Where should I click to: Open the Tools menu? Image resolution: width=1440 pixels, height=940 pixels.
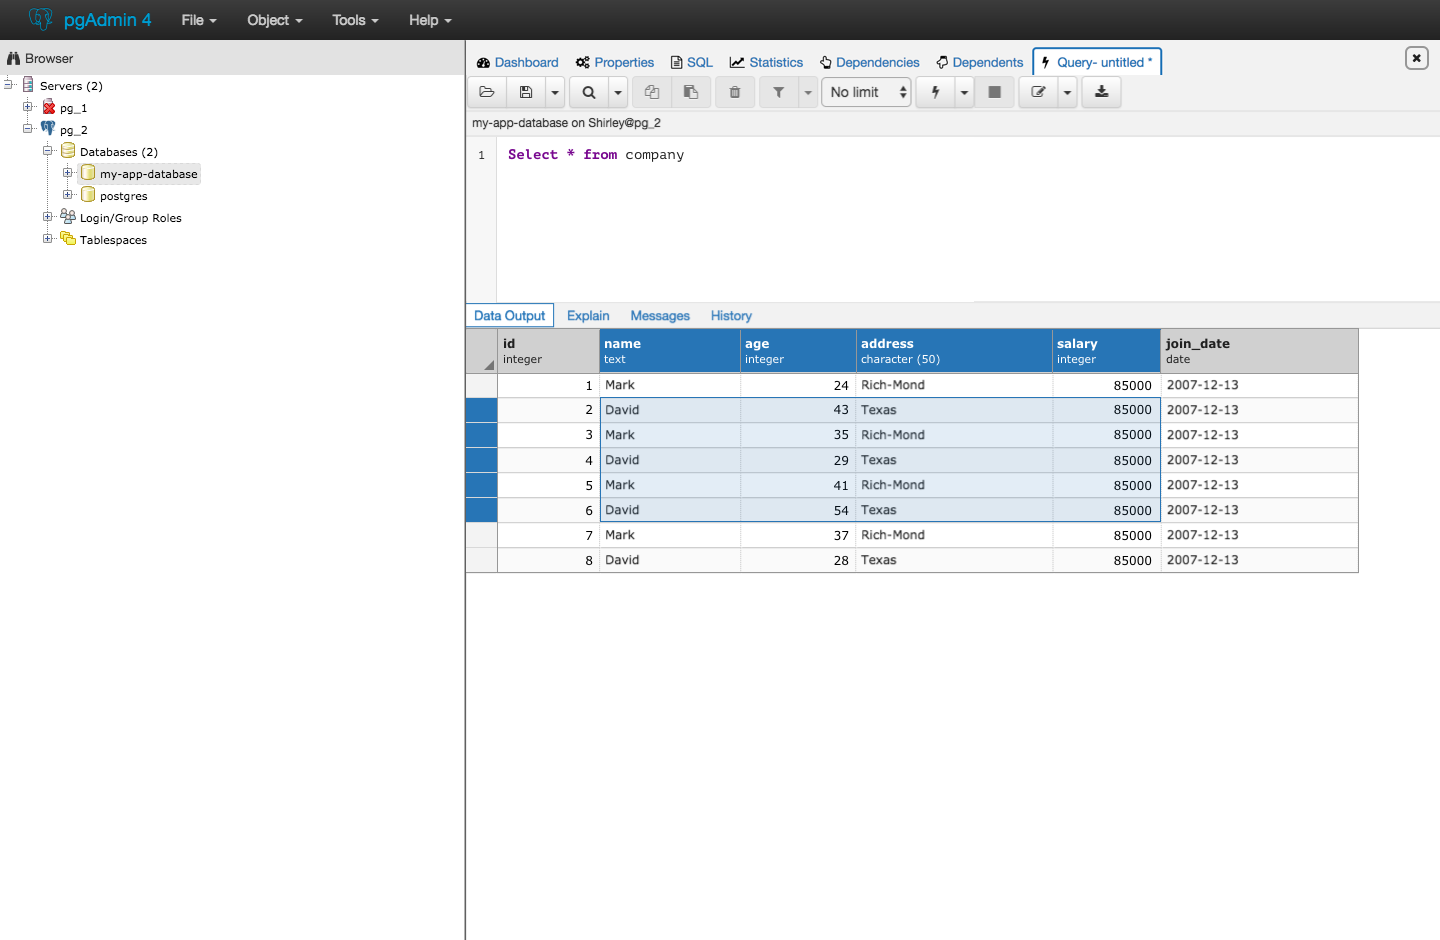point(355,20)
